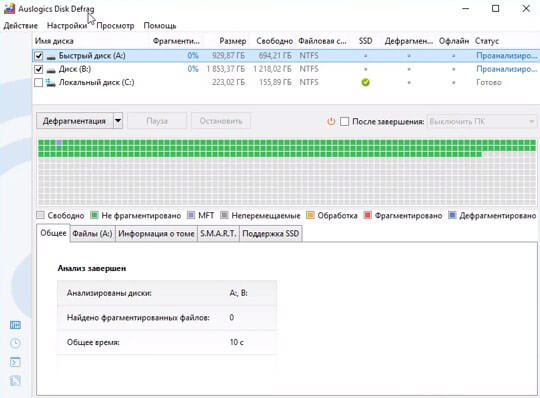Click the green SSD indicator for disk C:
The height and width of the screenshot is (398, 540).
365,82
